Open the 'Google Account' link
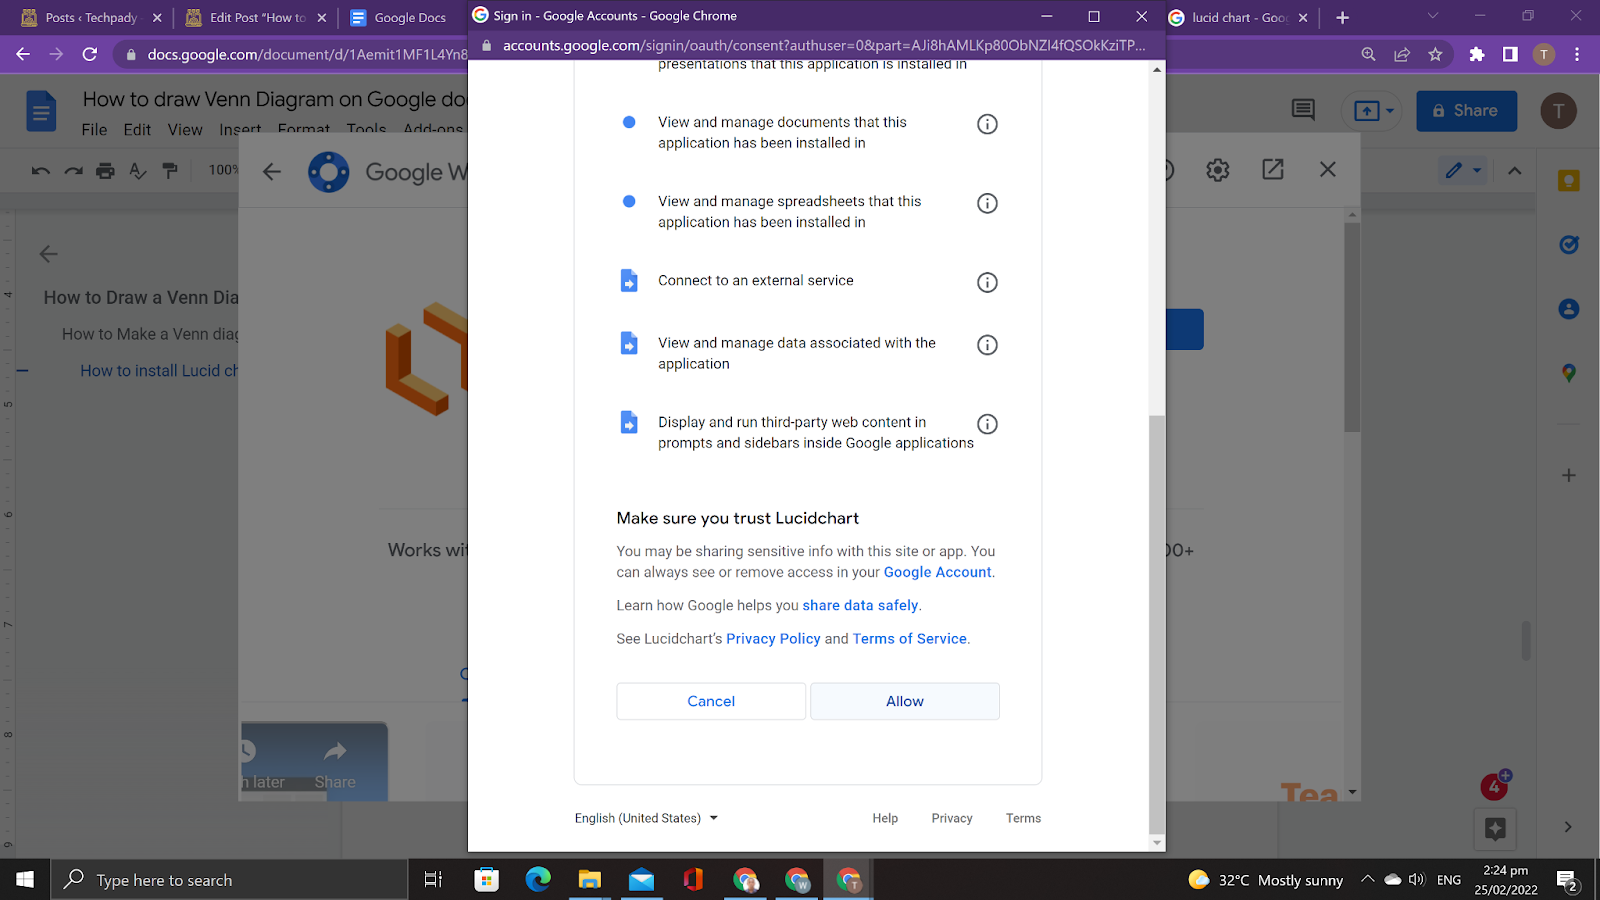 point(937,572)
